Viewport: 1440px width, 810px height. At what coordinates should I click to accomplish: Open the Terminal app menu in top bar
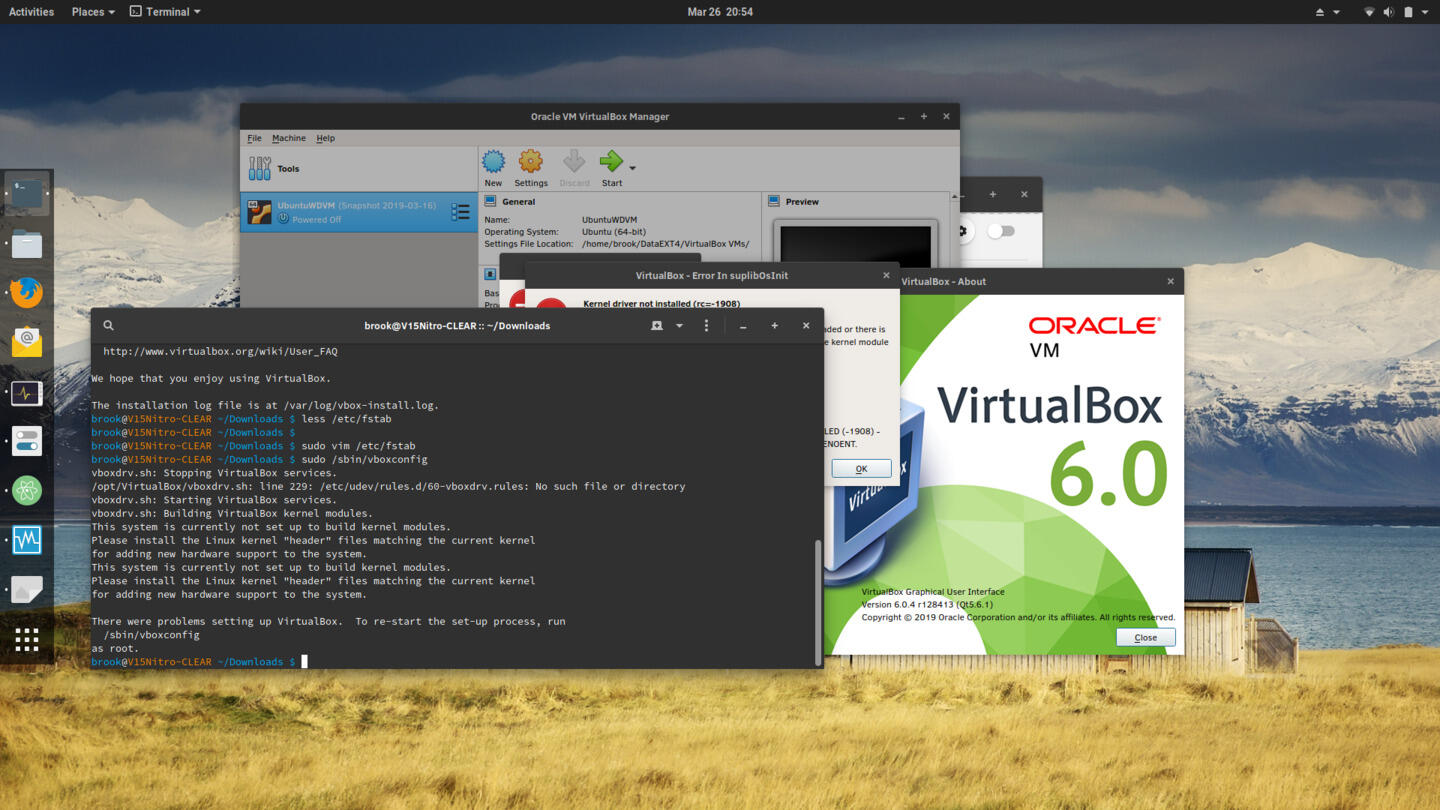(165, 12)
